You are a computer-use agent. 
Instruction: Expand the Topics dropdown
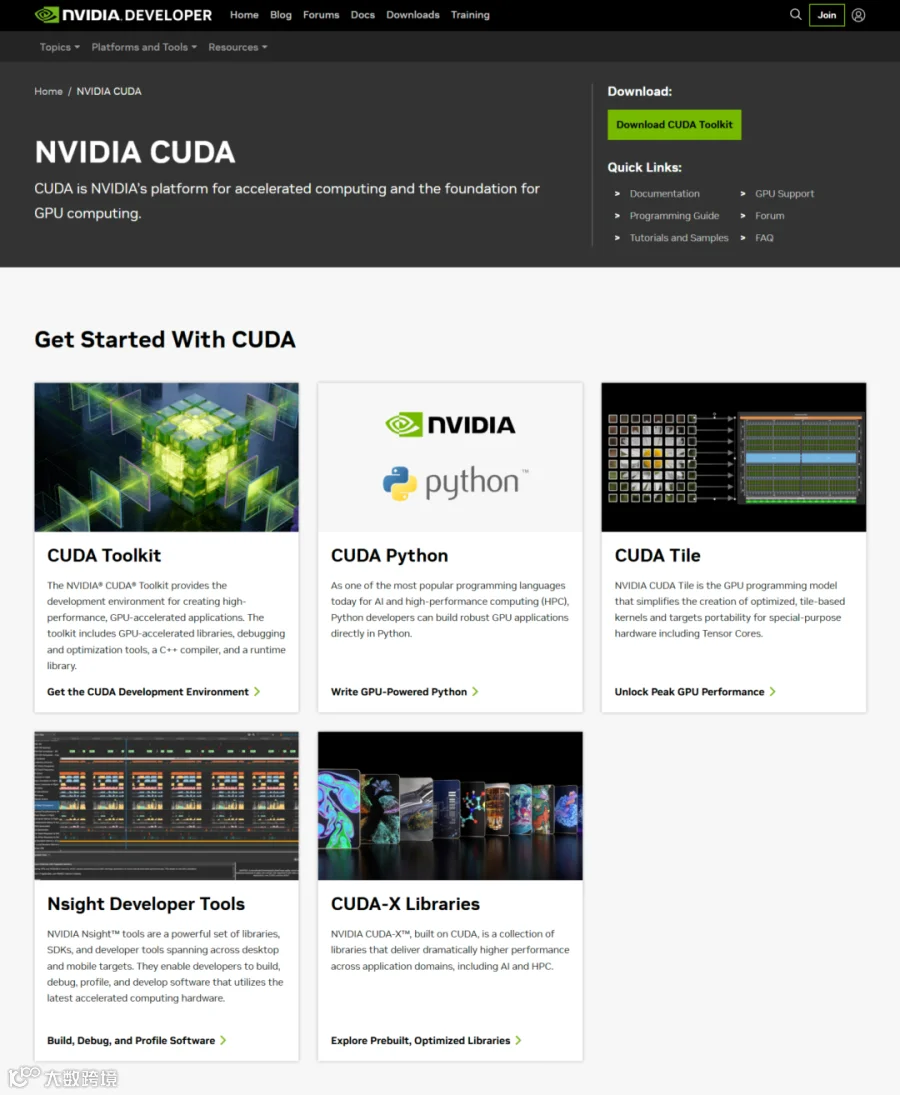coord(59,47)
